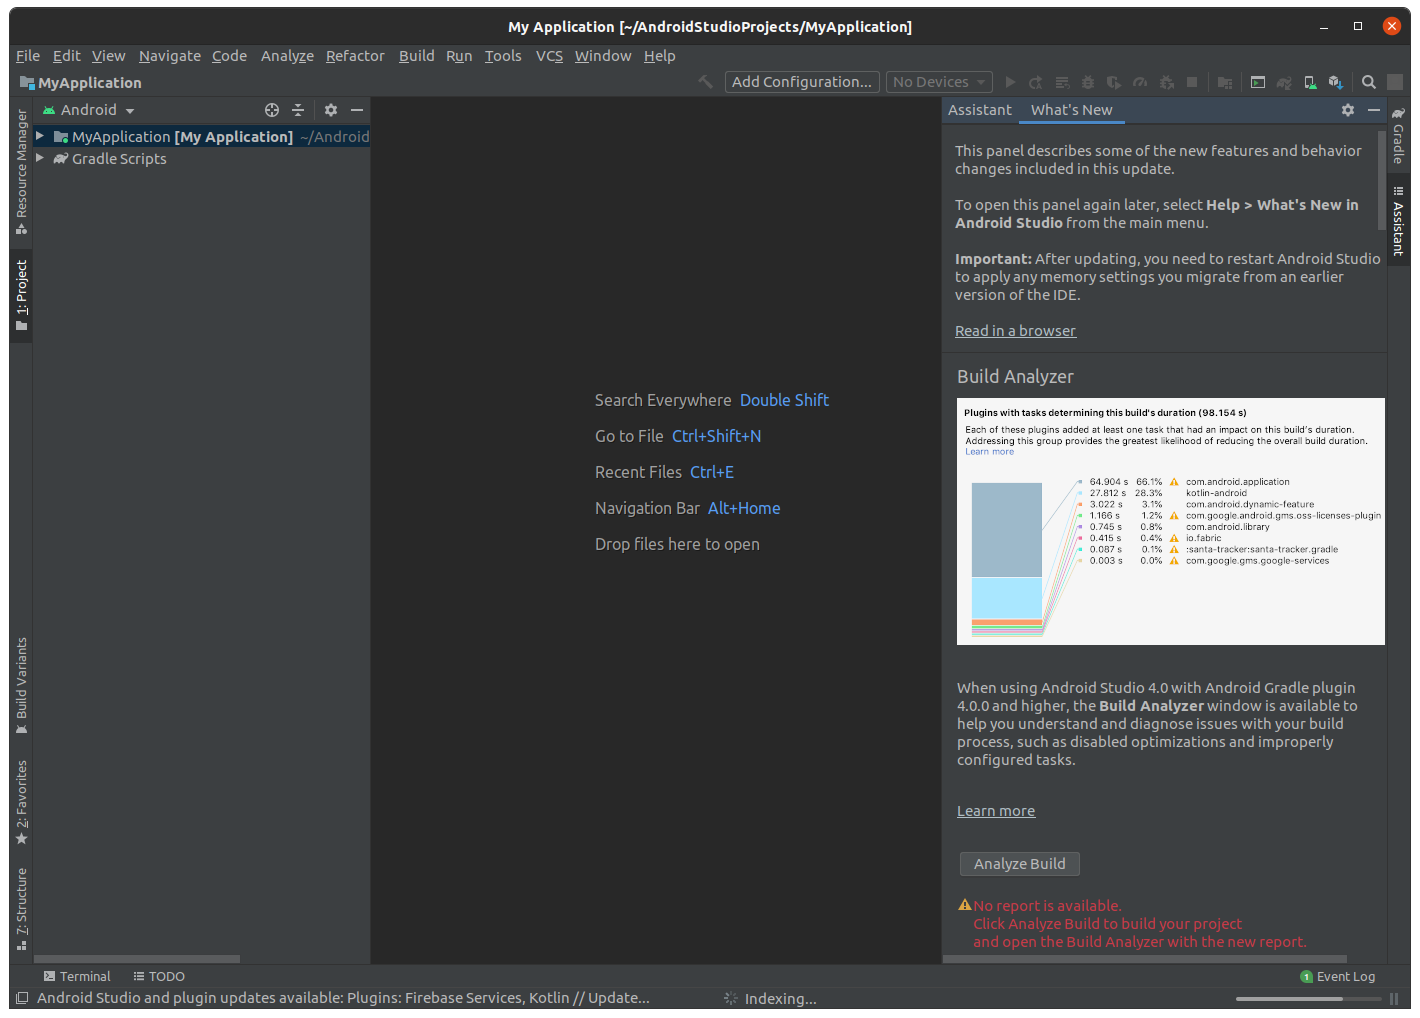Toggle the 2: Favorites side tab
Viewport: 1420px width, 1018px height.
click(x=21, y=803)
